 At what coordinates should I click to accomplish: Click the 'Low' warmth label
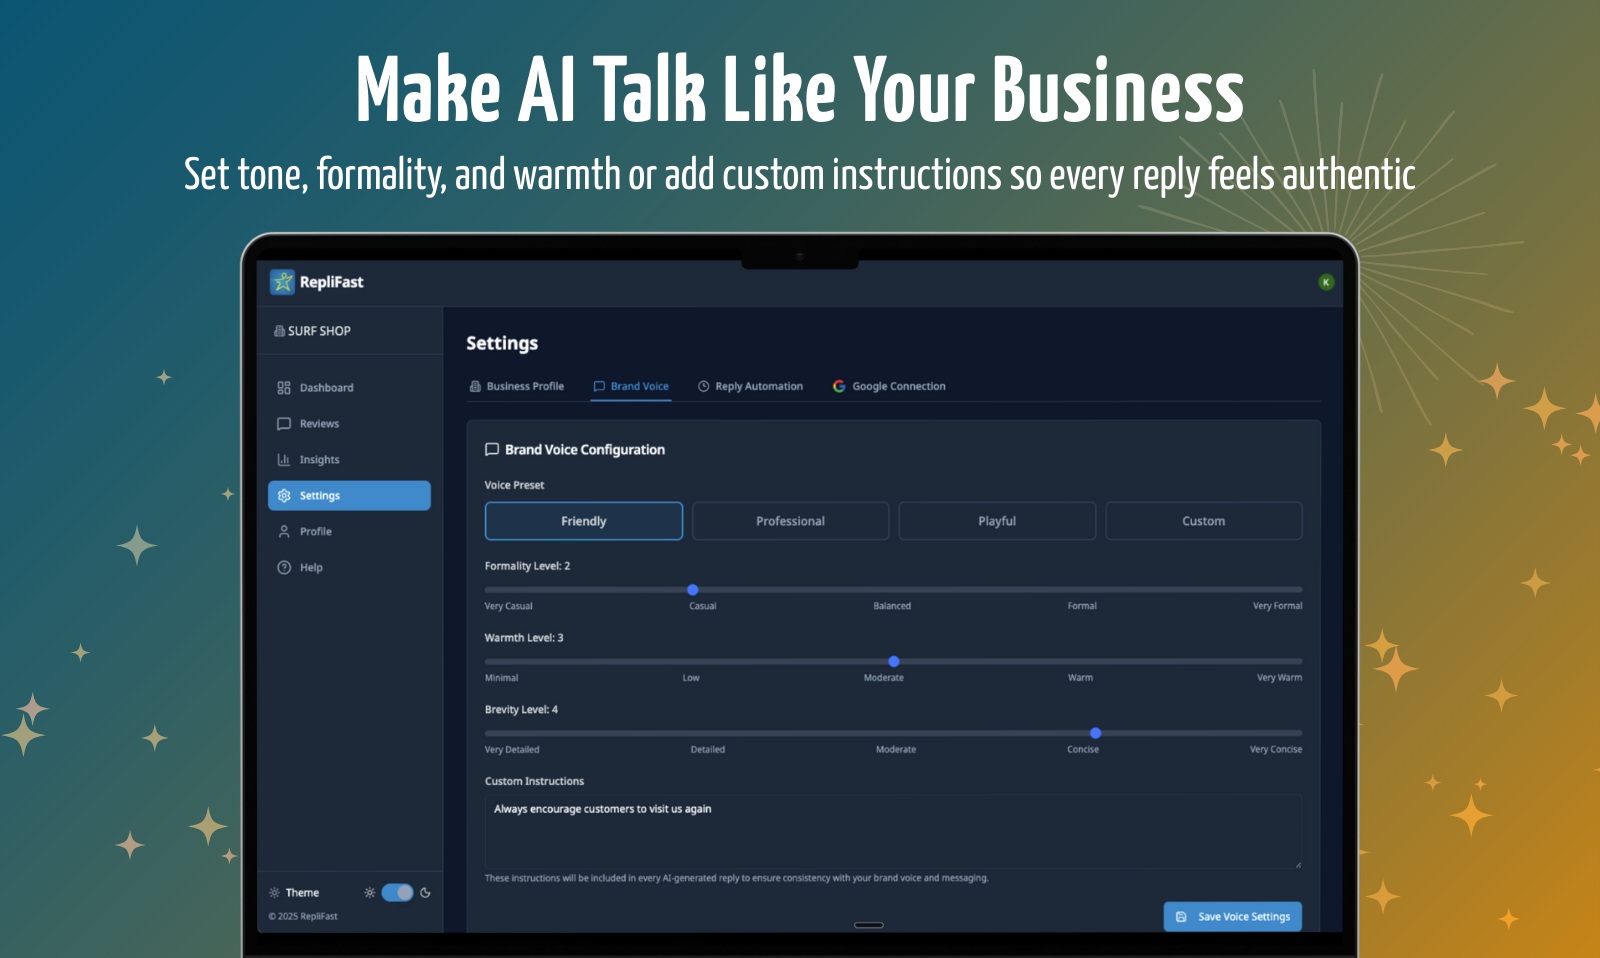(x=691, y=678)
